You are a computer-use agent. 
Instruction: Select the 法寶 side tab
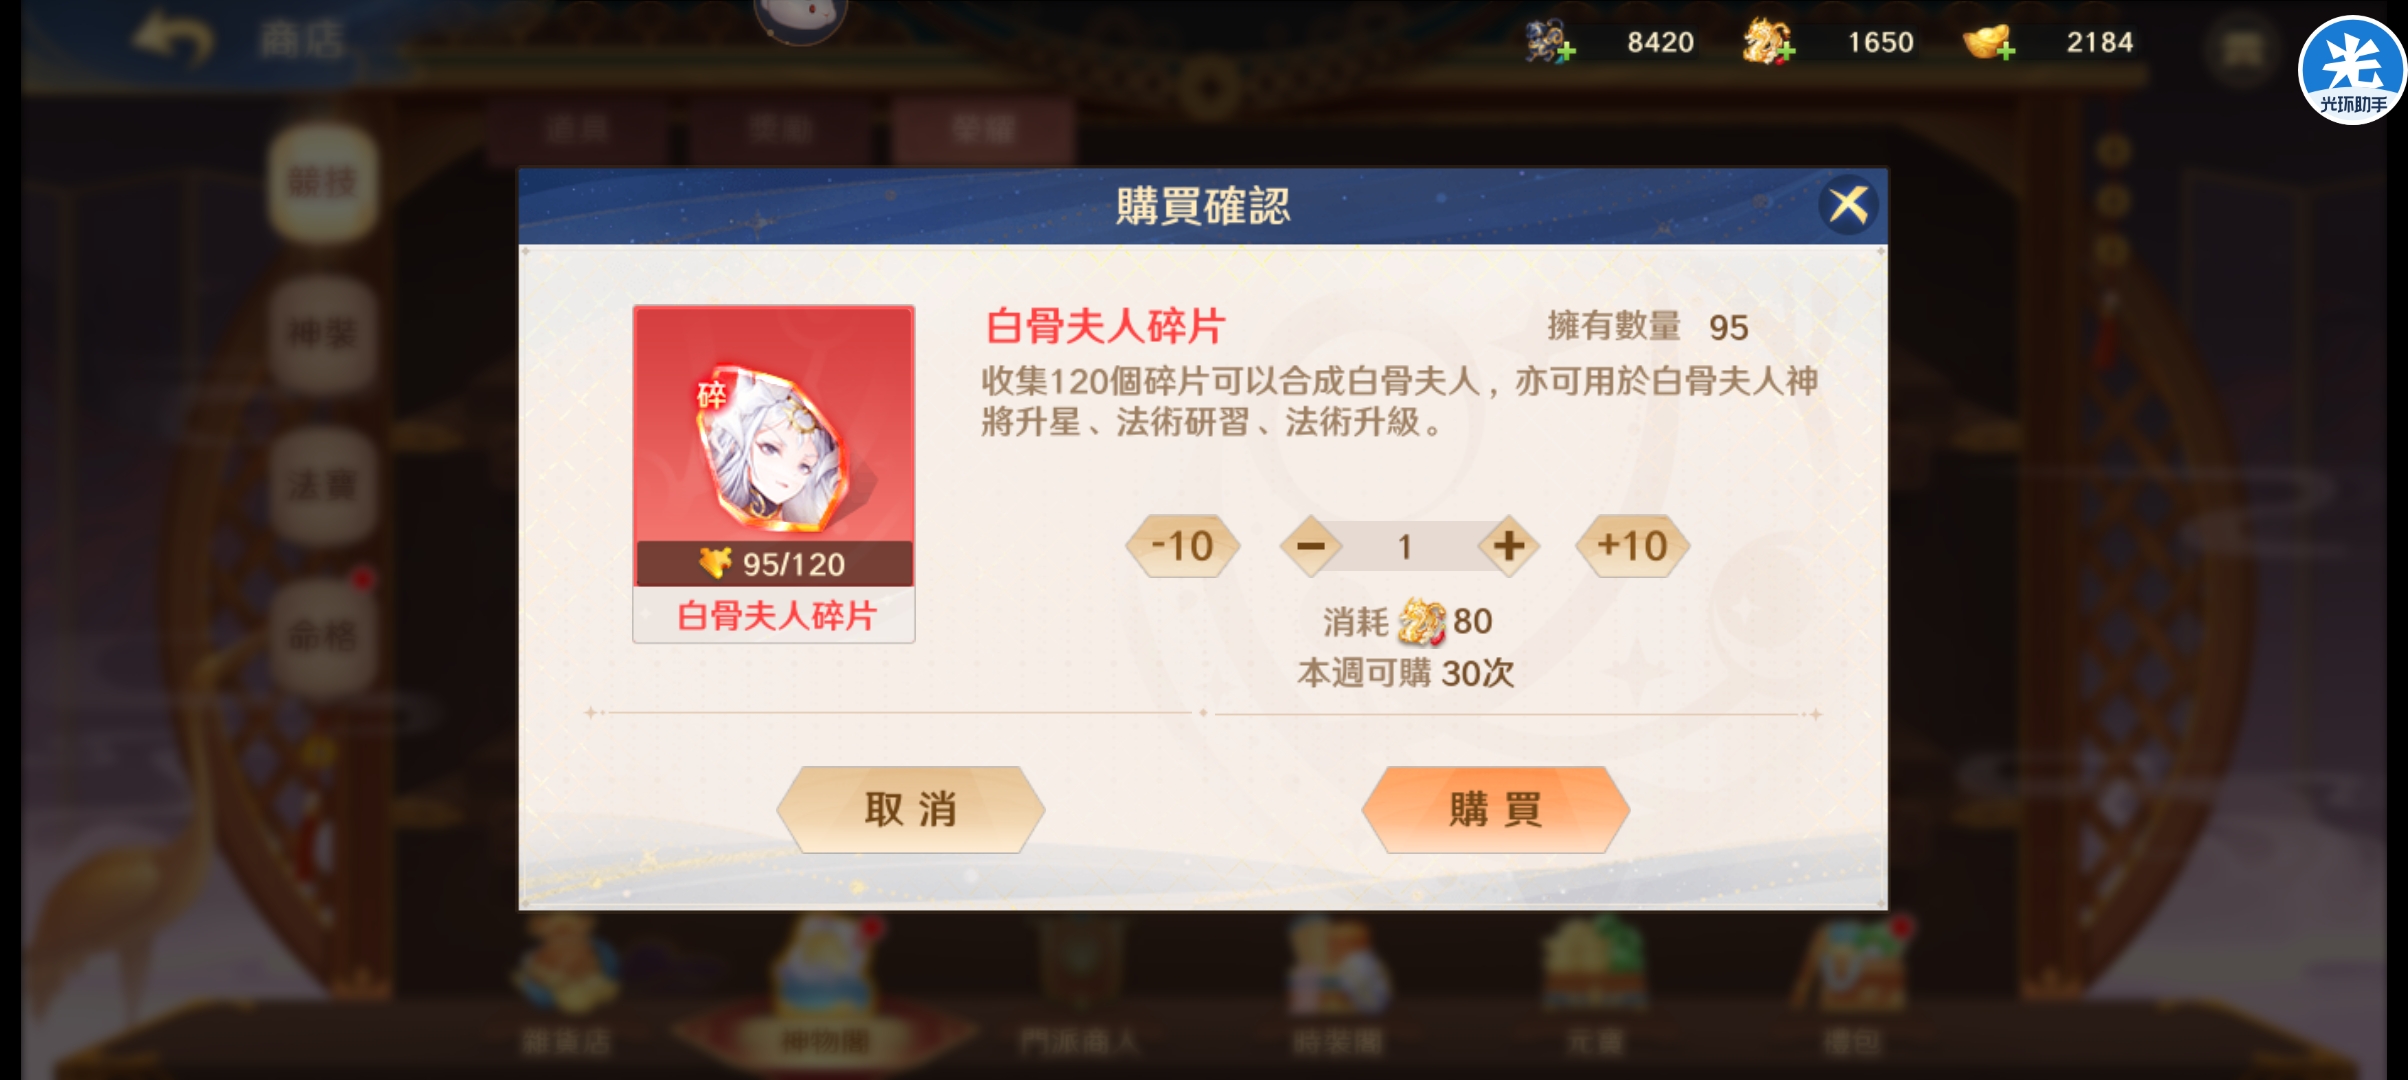coord(322,486)
